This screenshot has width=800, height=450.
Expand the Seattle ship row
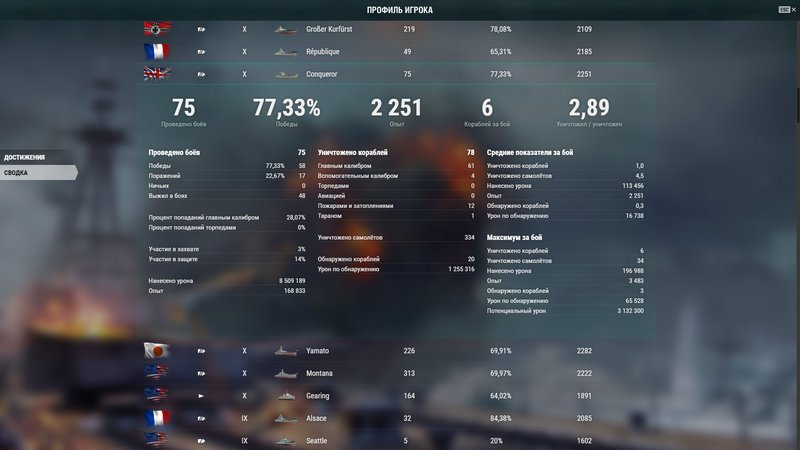click(396, 440)
